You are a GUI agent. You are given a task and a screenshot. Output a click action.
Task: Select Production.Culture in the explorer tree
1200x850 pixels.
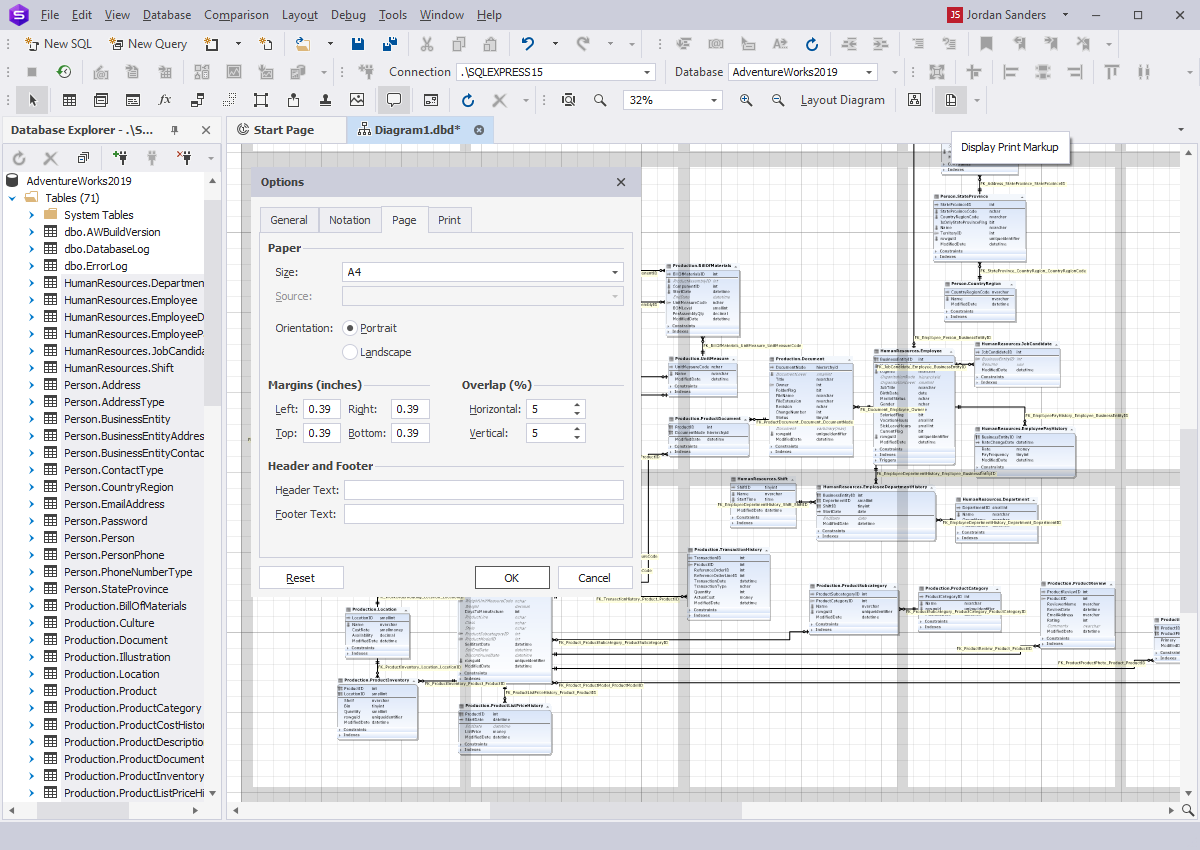pyautogui.click(x=109, y=623)
